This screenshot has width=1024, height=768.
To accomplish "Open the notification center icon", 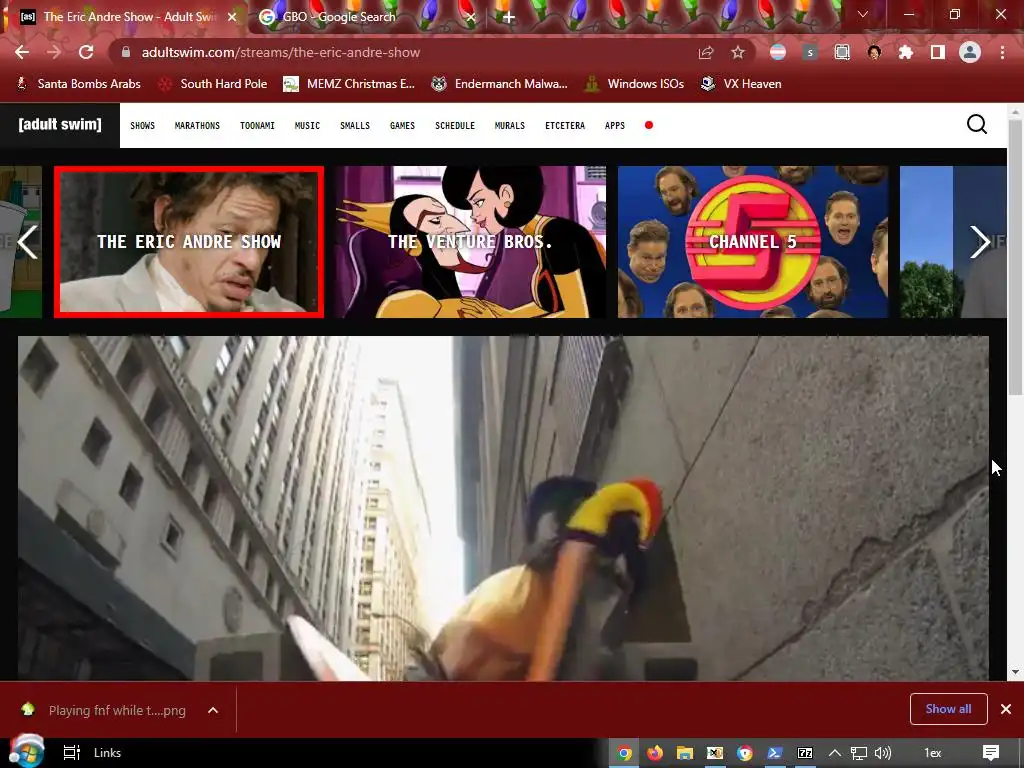I will coord(991,753).
